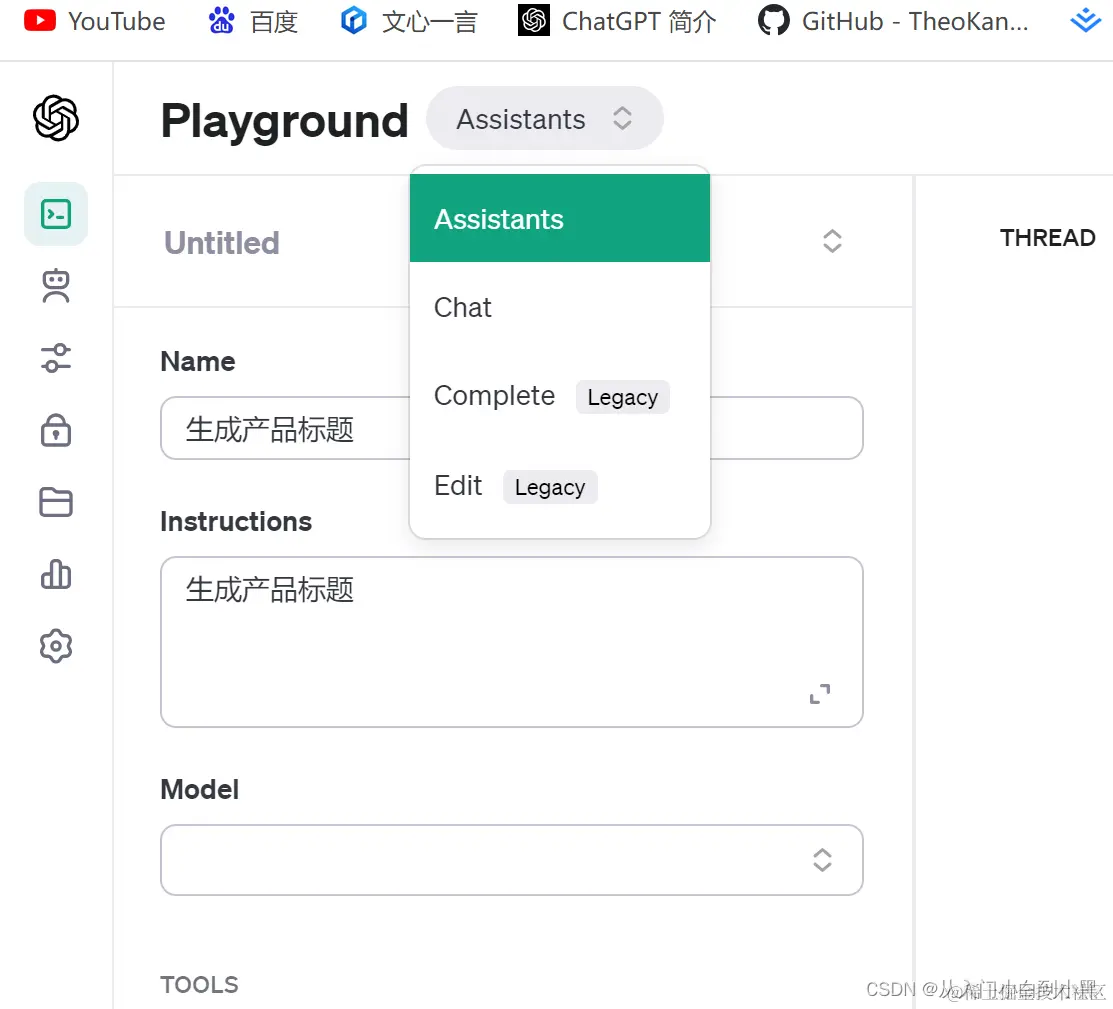Viewport: 1113px width, 1009px height.
Task: Open the ChatGPT 简介 bookmark
Action: point(617,21)
